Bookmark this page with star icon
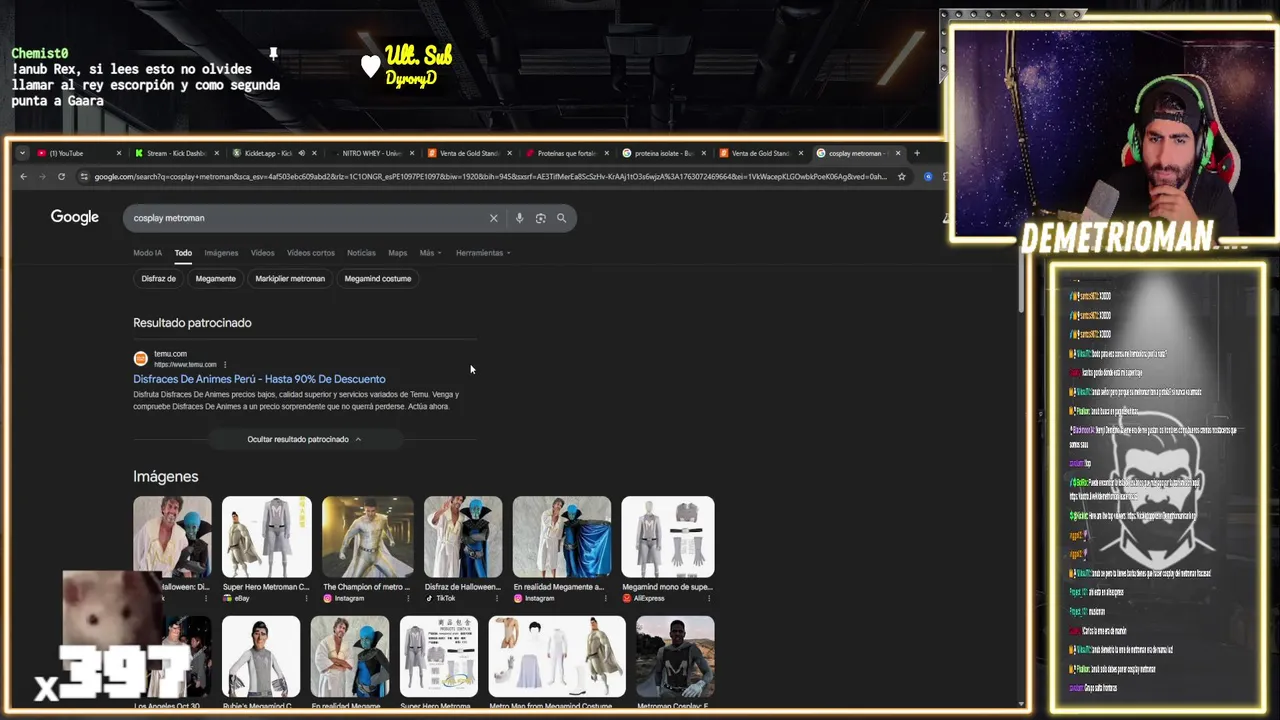The image size is (1280, 720). click(901, 177)
